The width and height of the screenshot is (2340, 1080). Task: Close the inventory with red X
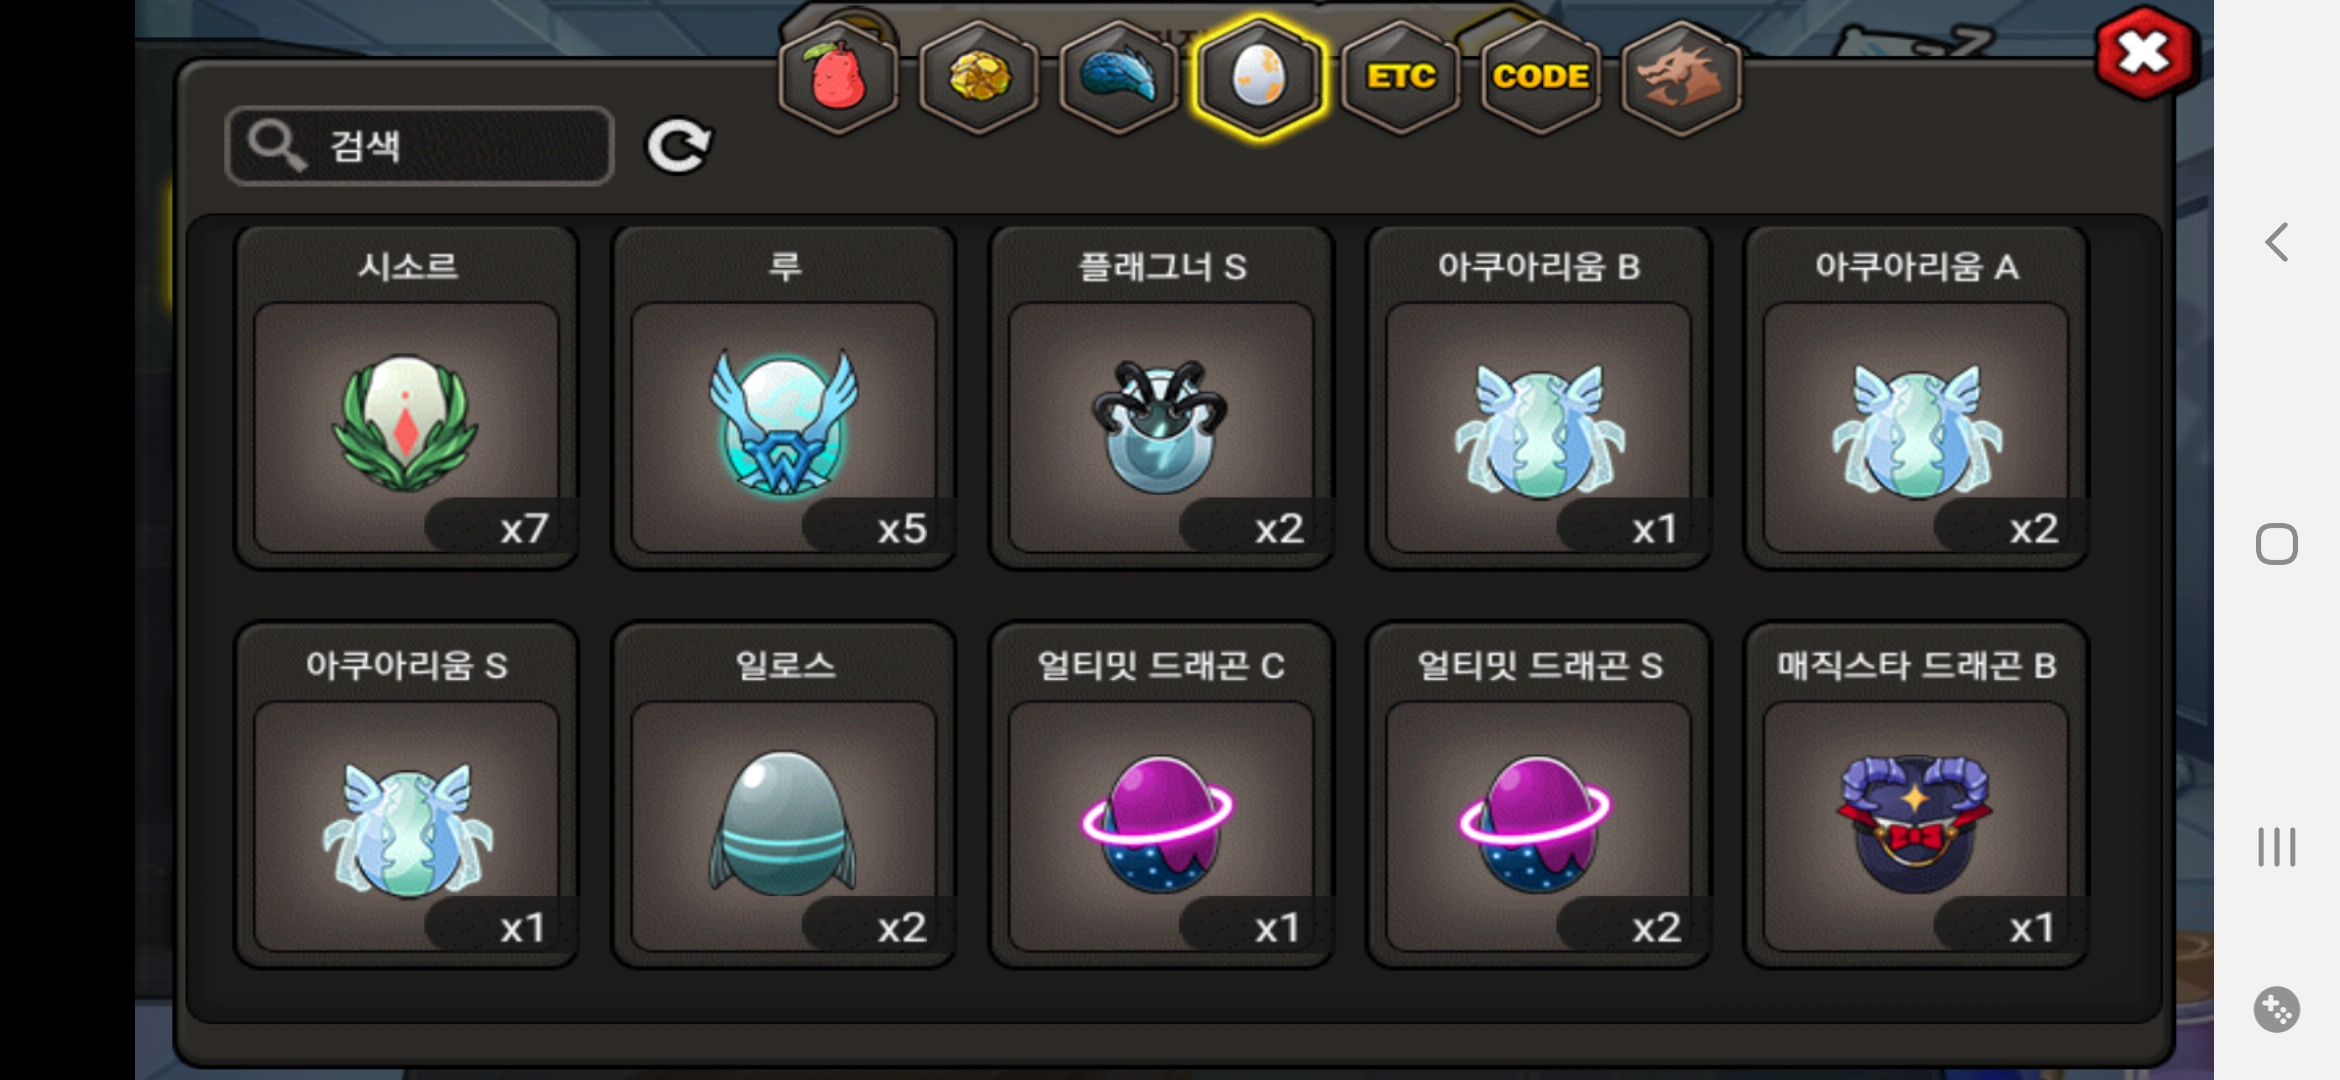[2145, 54]
